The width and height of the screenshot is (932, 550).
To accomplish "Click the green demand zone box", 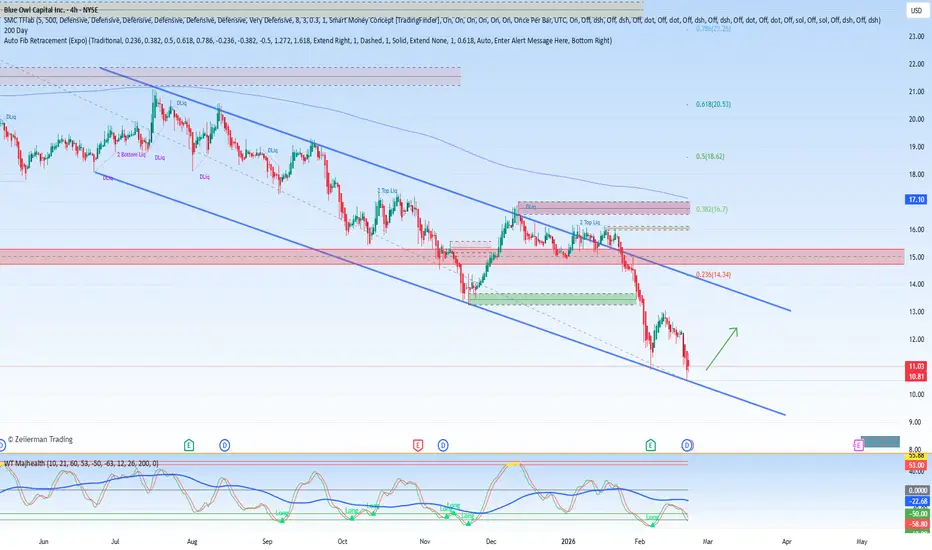I will [552, 299].
